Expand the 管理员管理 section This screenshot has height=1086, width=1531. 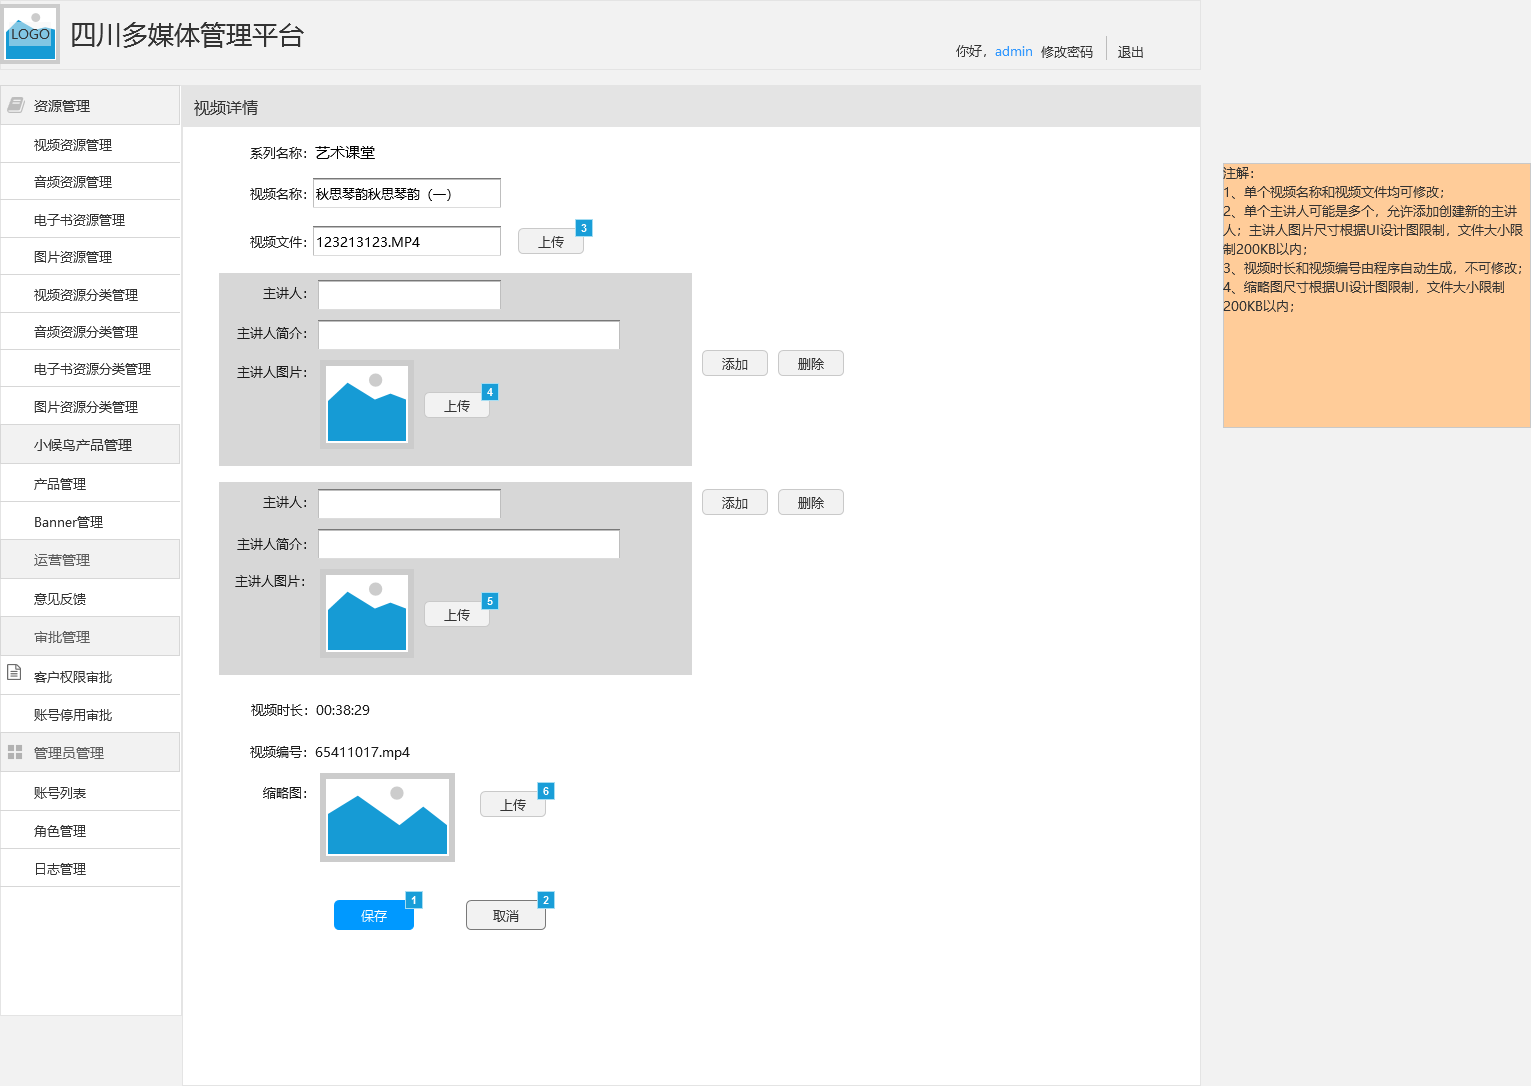(x=90, y=753)
